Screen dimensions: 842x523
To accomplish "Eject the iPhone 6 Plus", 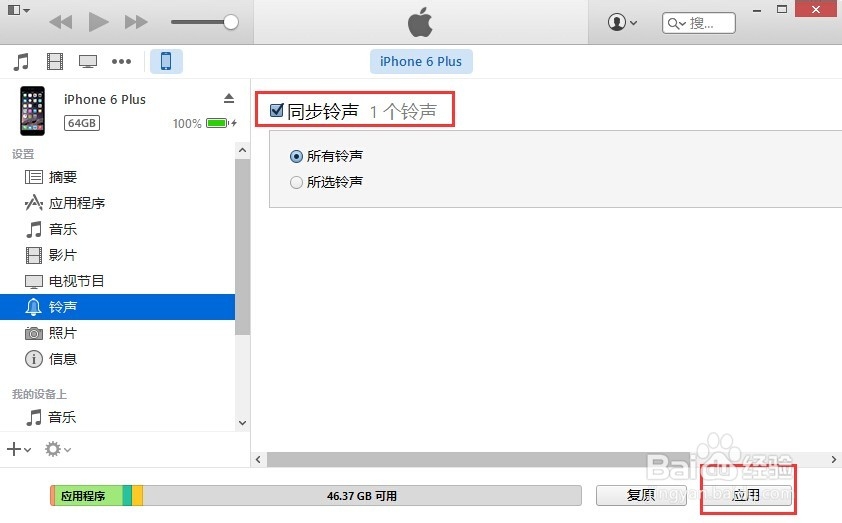I will pyautogui.click(x=229, y=98).
